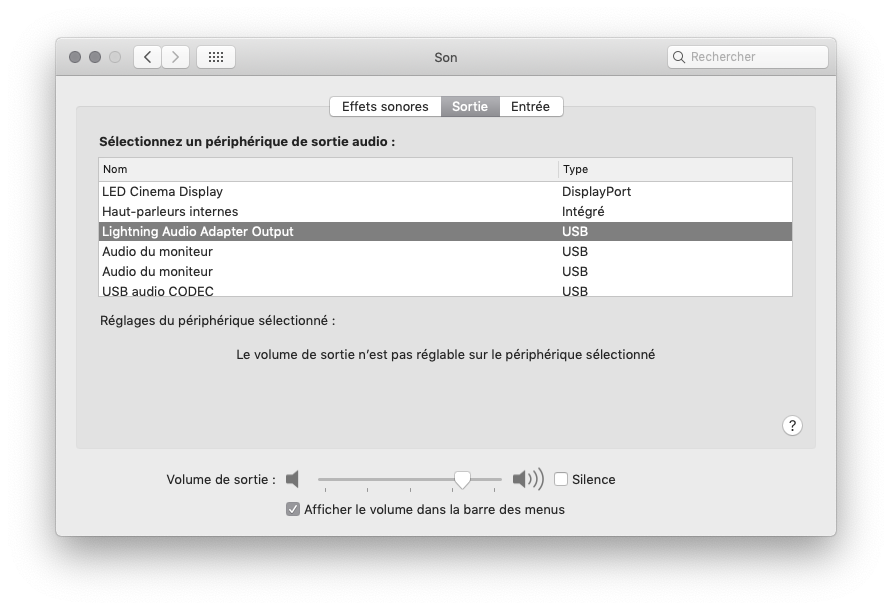Minimize the Son window
This screenshot has height=610, width=892.
click(x=95, y=57)
